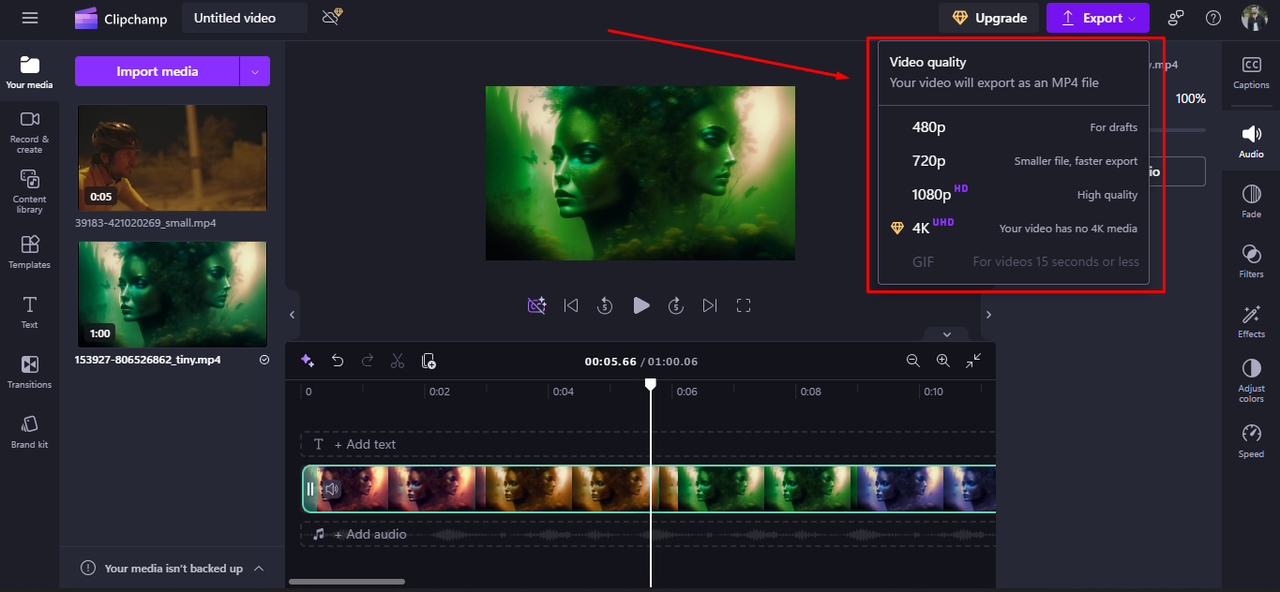
Task: Forward 5 seconds
Action: [x=676, y=305]
